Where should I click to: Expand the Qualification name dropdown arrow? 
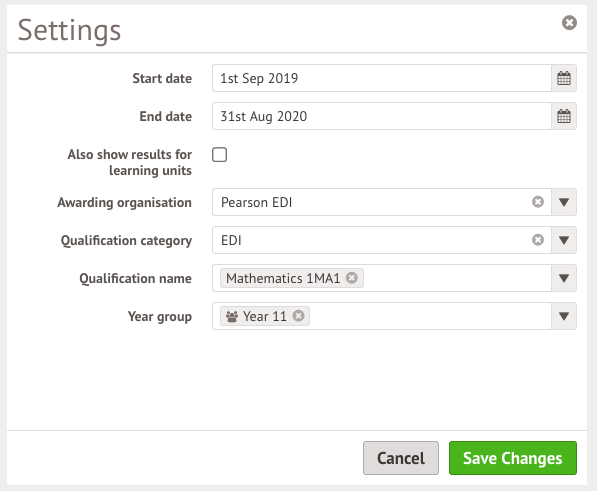click(x=564, y=278)
